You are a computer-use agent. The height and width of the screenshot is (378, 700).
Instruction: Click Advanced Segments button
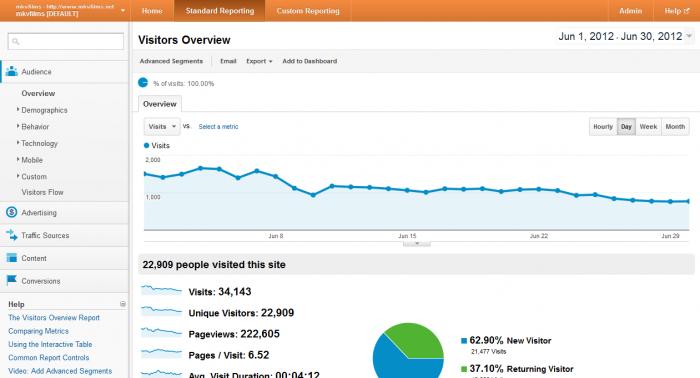171,61
